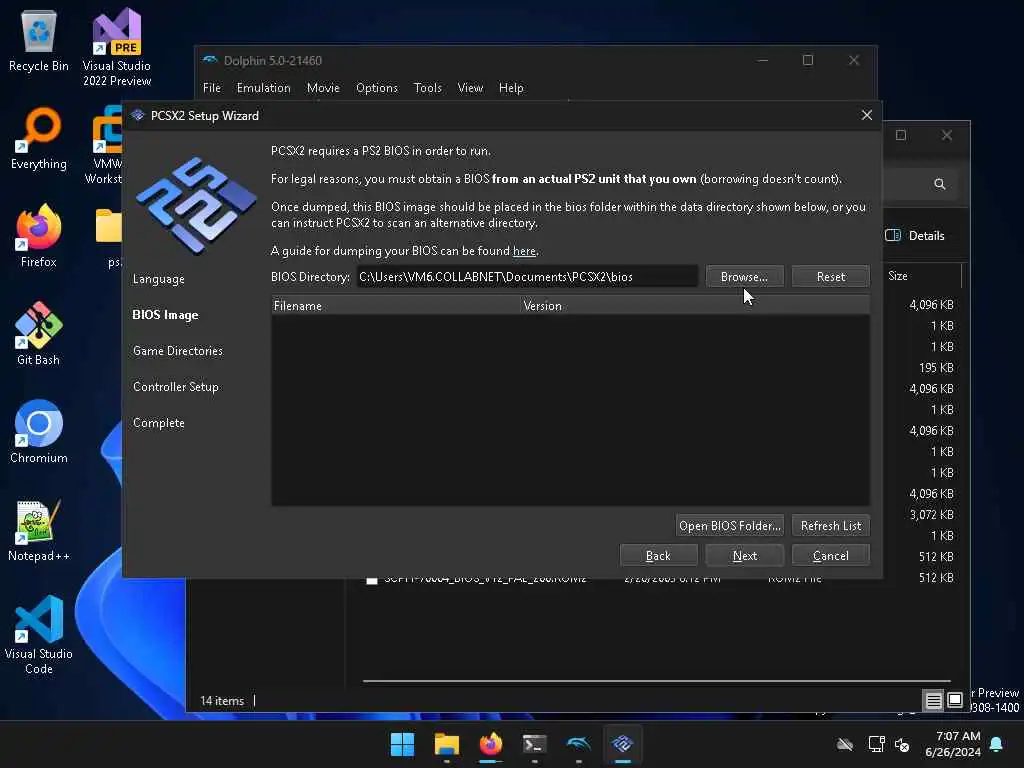1024x768 pixels.
Task: Select Complete step in wizard sidebar
Action: 159,423
